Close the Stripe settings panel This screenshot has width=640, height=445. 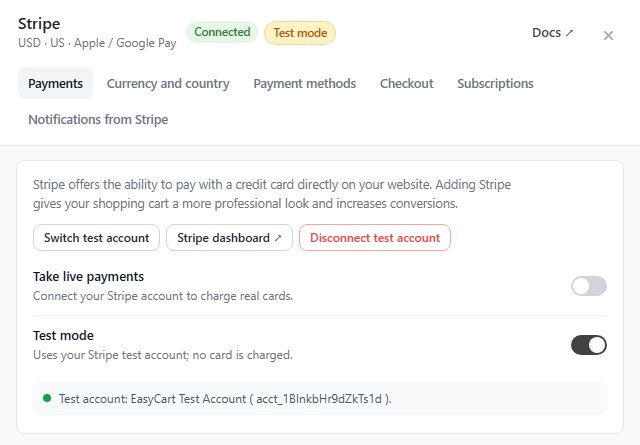click(x=608, y=36)
